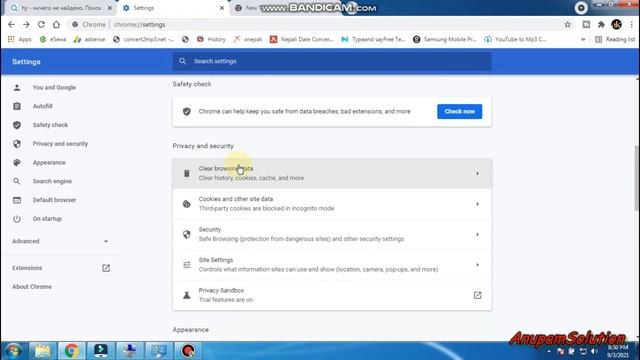Select Safety check in sidebar
The image size is (640, 360).
tap(50, 125)
